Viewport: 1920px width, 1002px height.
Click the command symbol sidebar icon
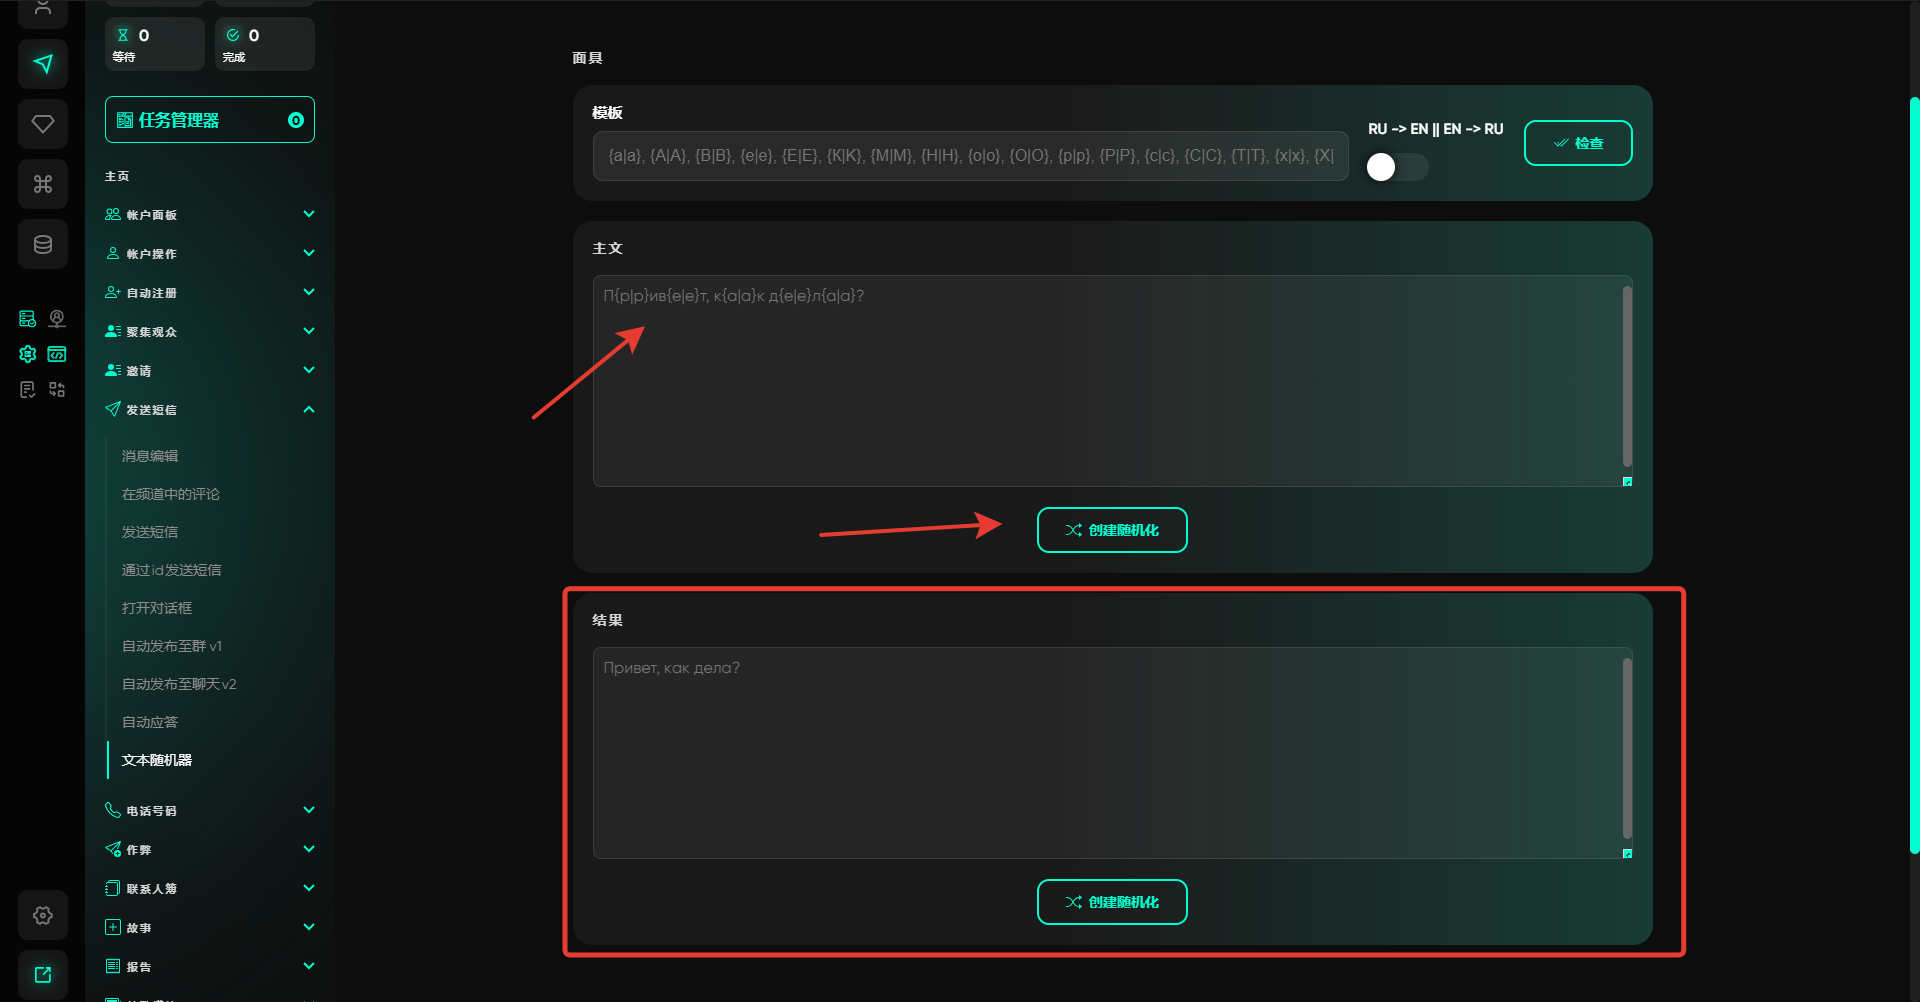pyautogui.click(x=43, y=184)
